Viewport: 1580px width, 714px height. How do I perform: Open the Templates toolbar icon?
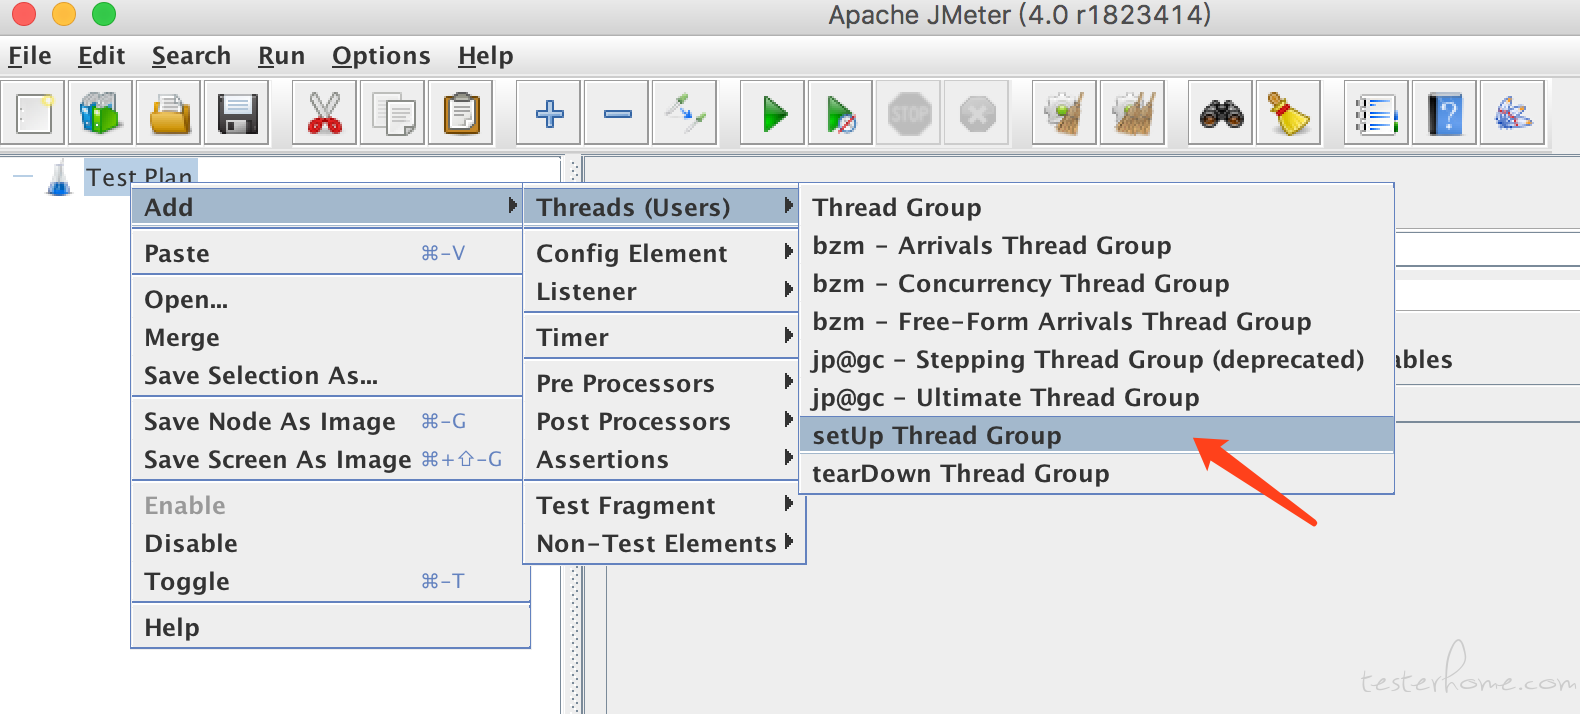[x=101, y=113]
